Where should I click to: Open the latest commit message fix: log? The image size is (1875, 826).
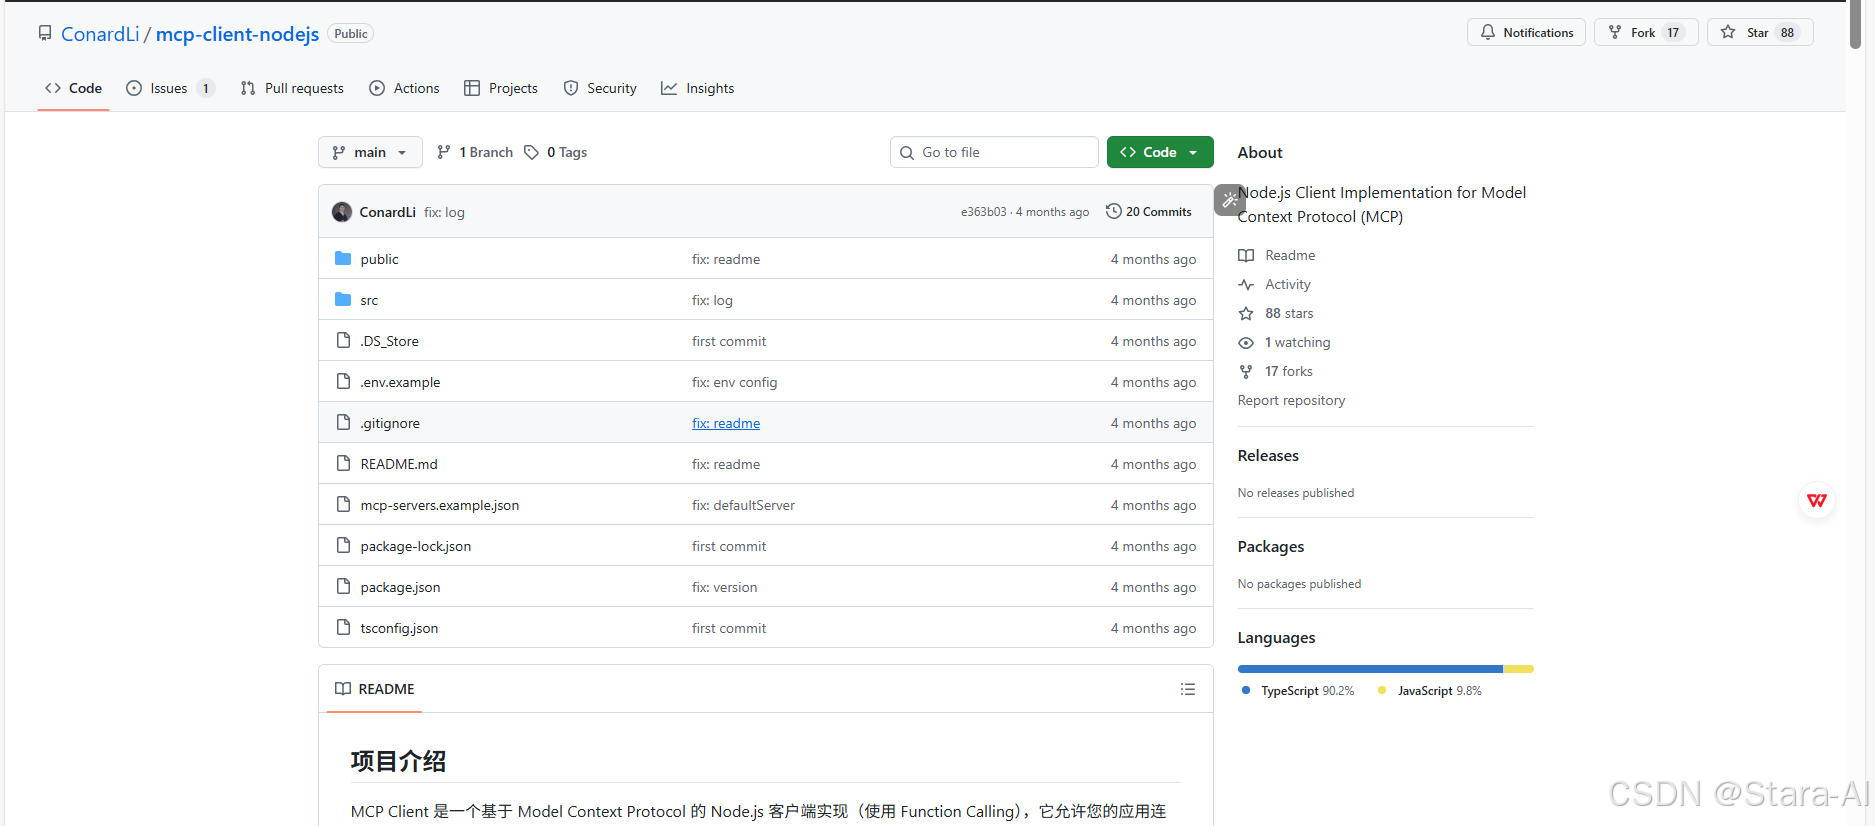(x=444, y=212)
